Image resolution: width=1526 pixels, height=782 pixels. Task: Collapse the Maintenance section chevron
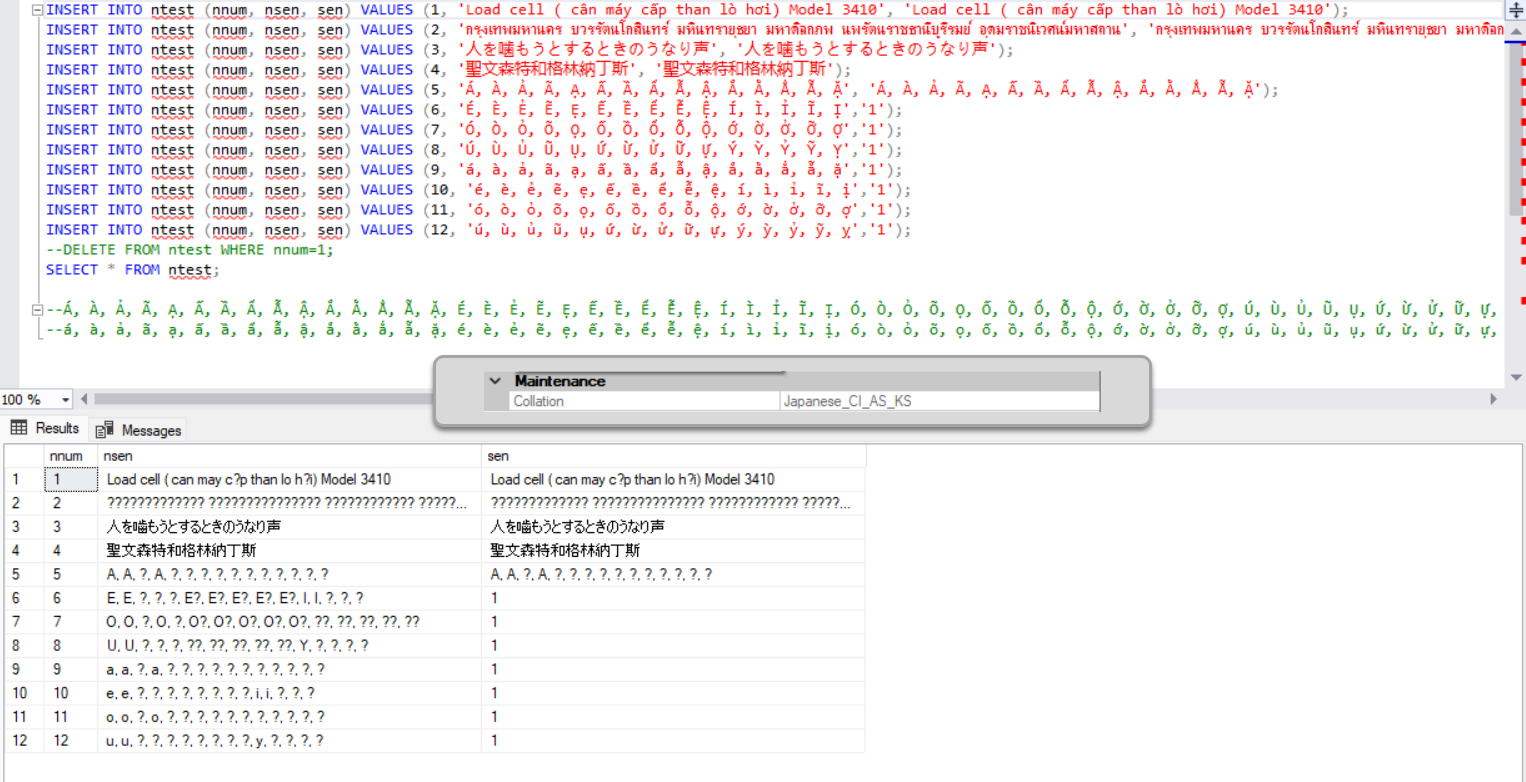(495, 380)
